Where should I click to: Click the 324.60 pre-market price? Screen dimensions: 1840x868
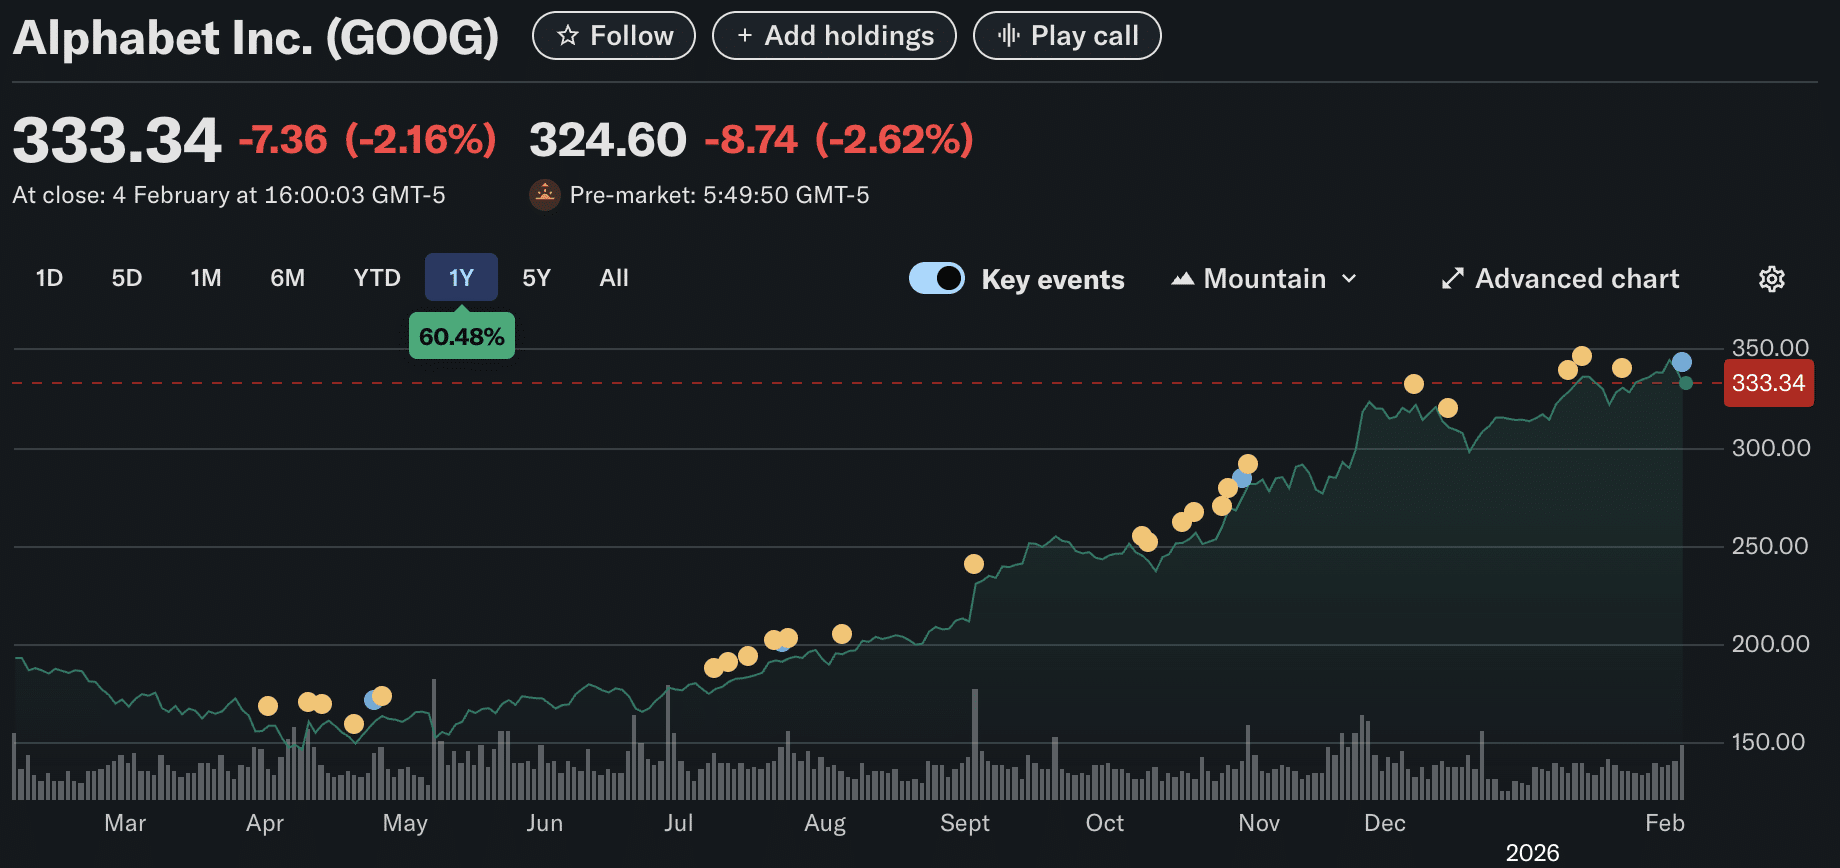[608, 140]
